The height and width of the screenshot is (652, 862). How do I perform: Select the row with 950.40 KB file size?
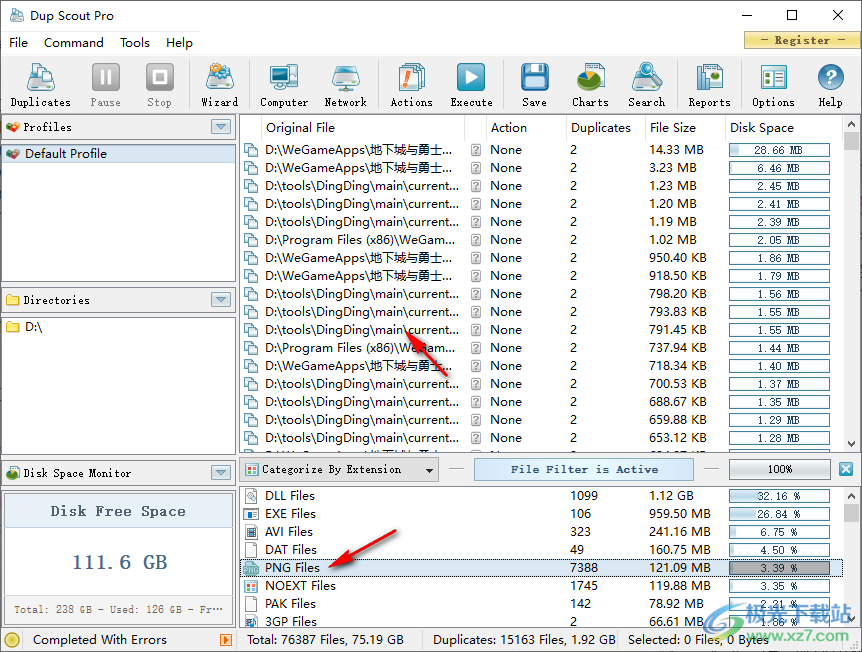[541, 258]
